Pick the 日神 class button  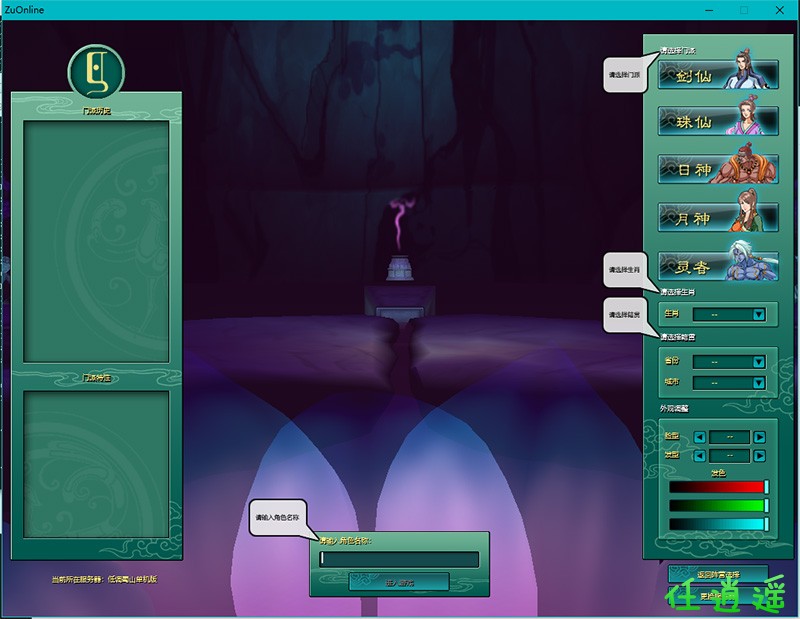[x=718, y=169]
